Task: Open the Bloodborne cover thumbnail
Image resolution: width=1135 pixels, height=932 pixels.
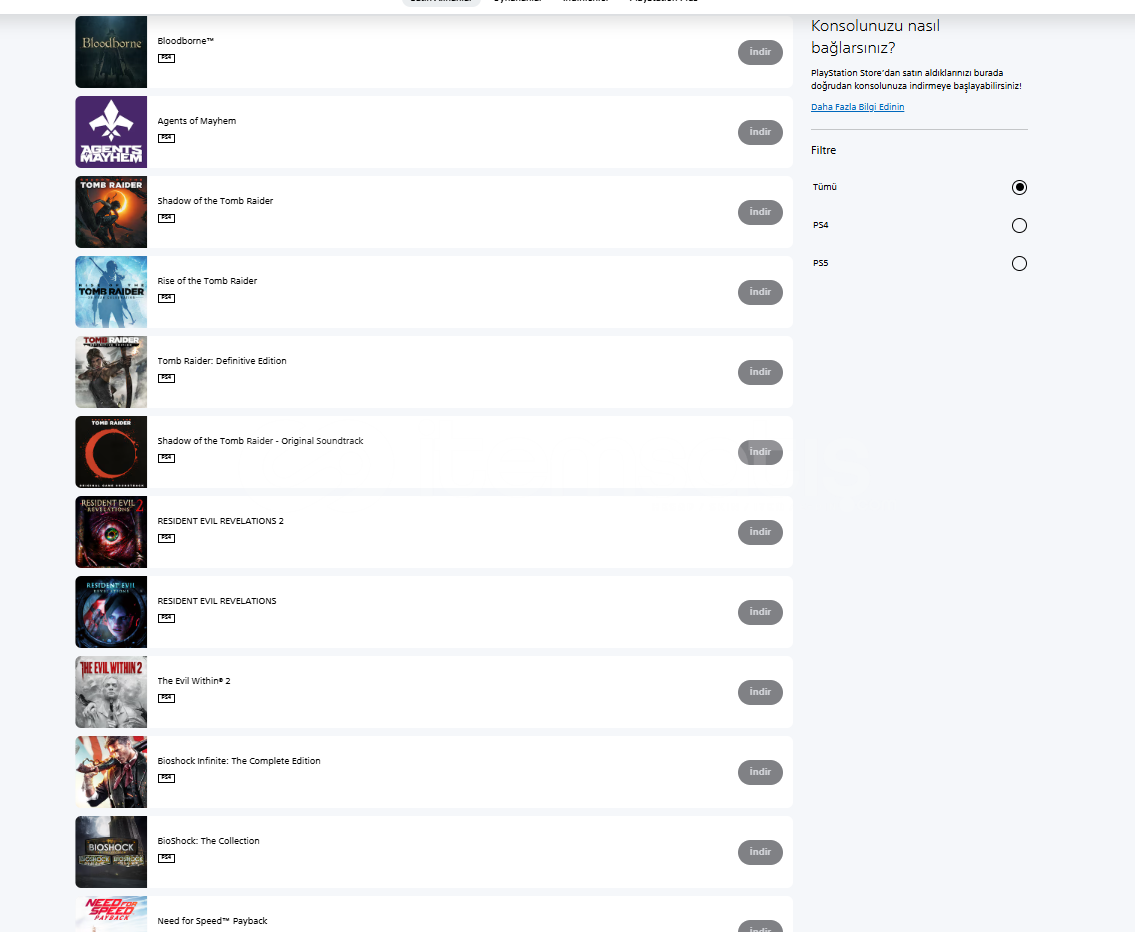Action: point(111,52)
